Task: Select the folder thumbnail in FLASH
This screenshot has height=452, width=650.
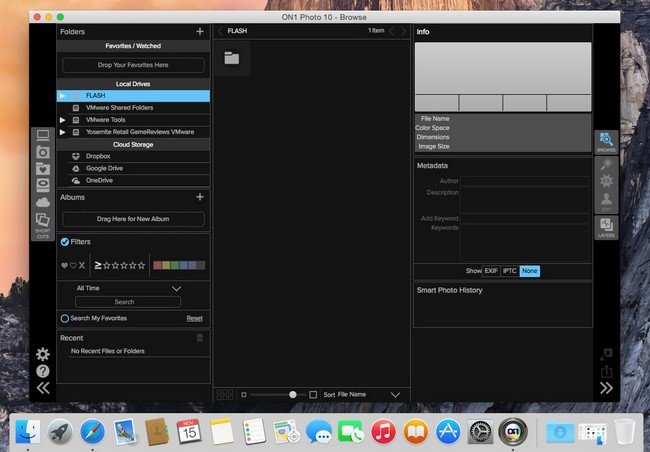Action: coord(232,58)
